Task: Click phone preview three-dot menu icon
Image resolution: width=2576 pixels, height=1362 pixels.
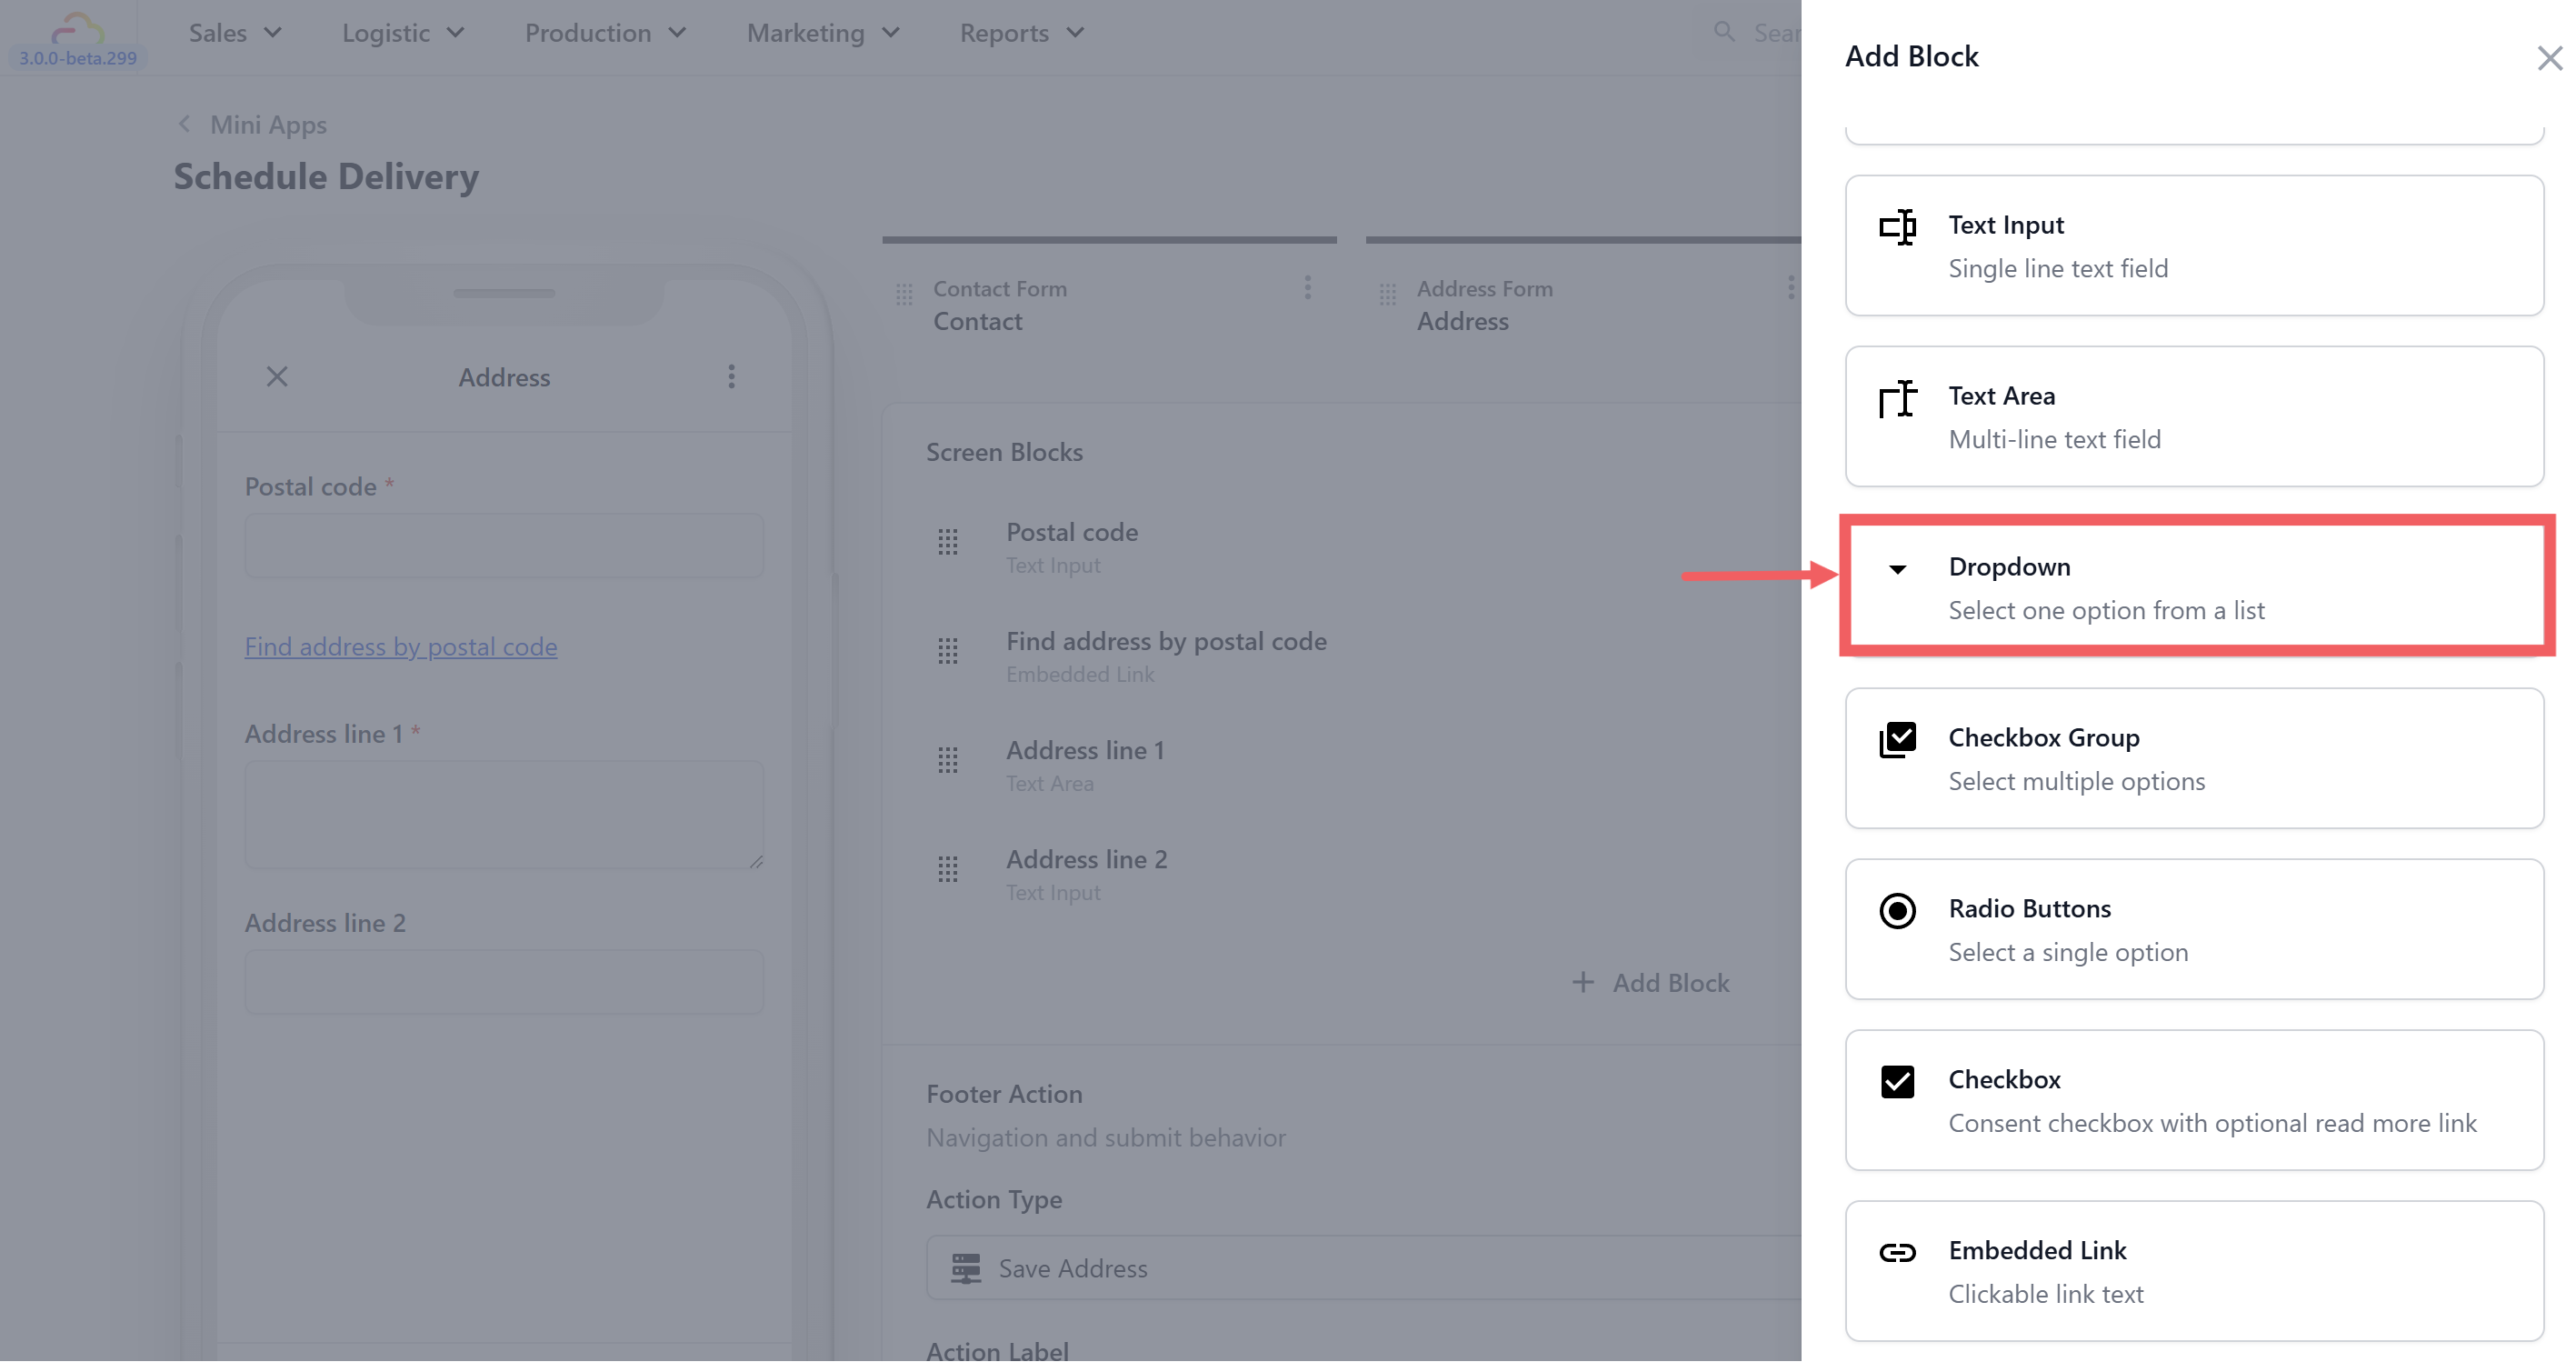Action: tap(731, 377)
